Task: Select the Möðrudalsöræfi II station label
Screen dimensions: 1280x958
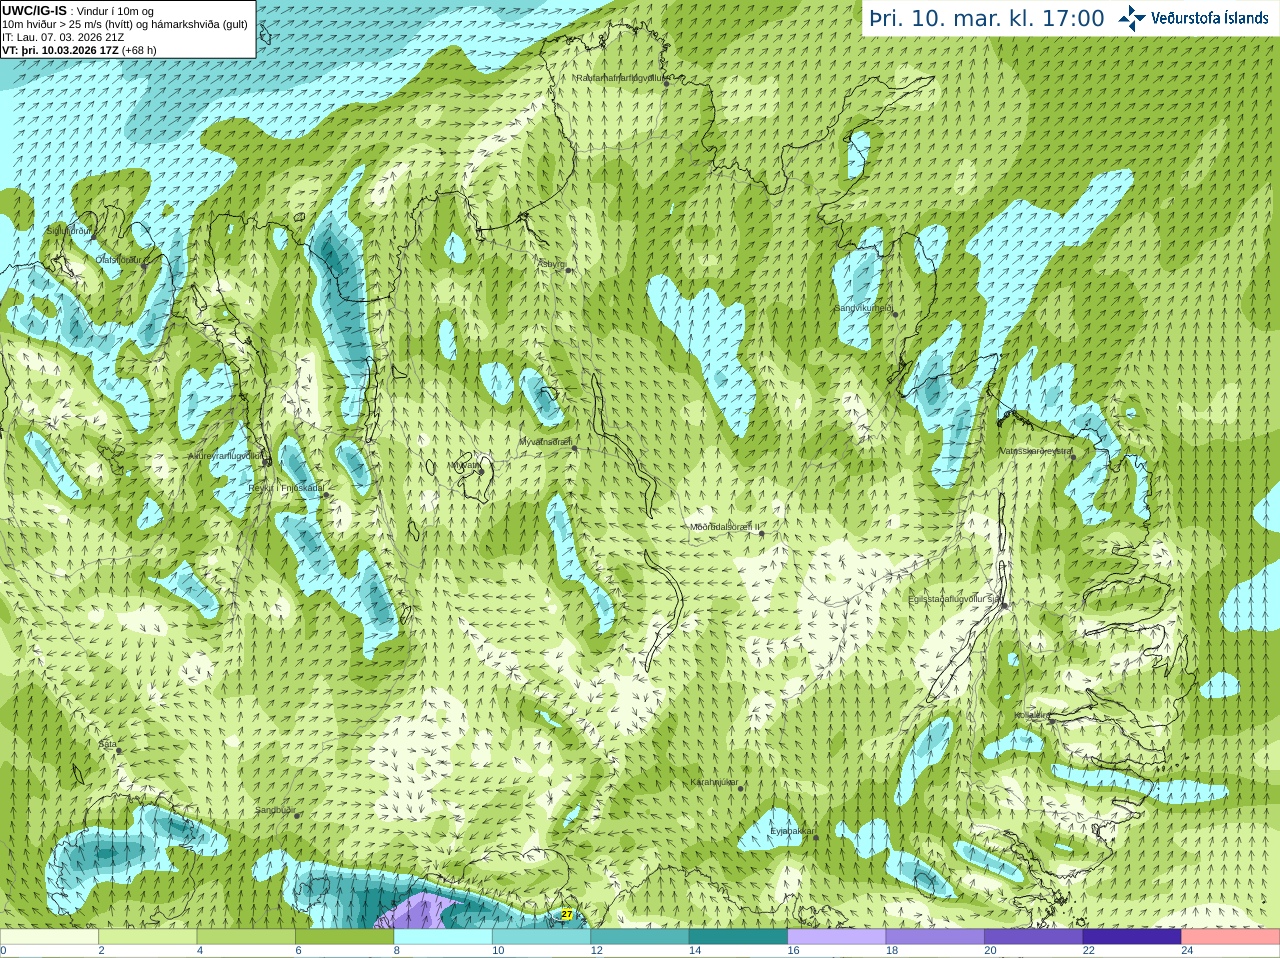Action: [x=725, y=527]
